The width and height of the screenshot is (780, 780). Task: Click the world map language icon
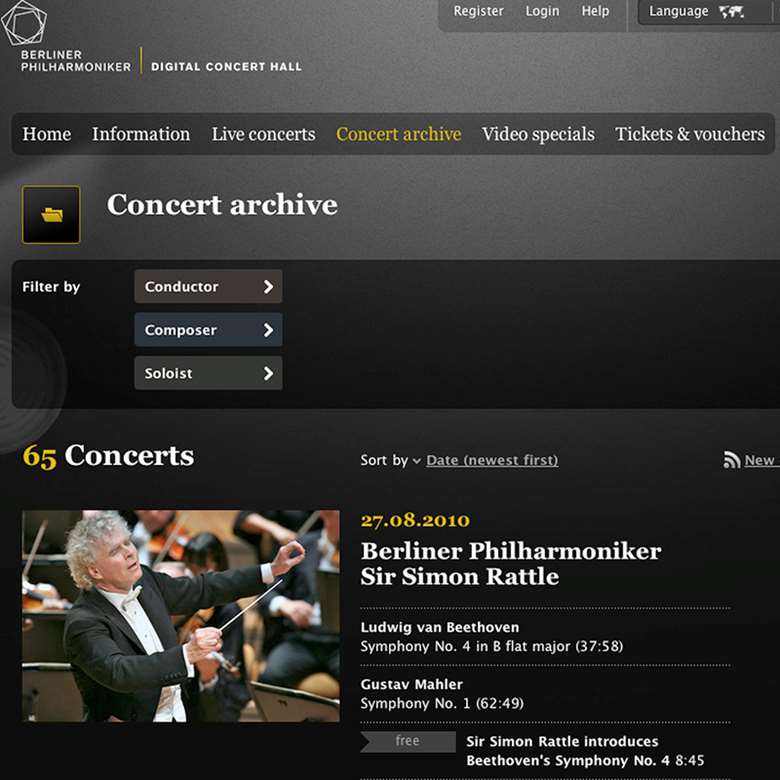[731, 11]
